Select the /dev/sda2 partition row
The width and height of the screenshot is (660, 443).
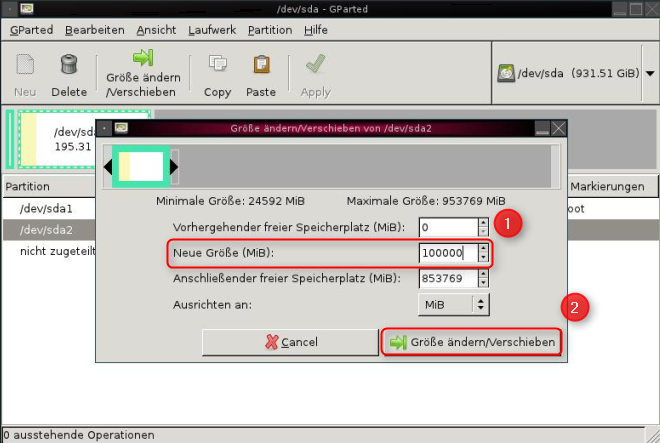coord(49,230)
